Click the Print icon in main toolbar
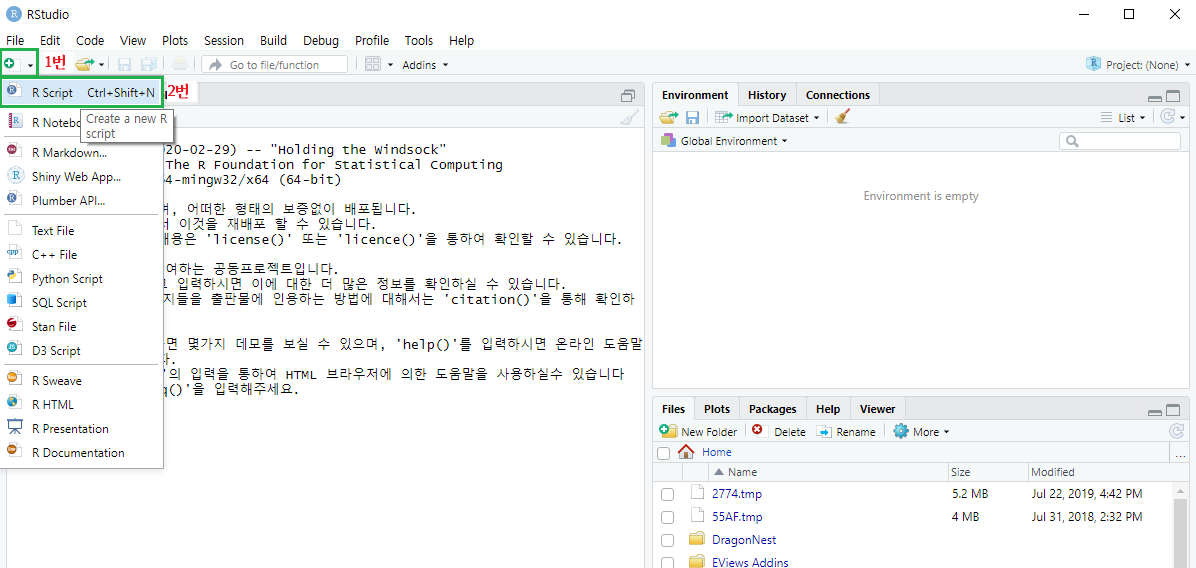The width and height of the screenshot is (1196, 568). [179, 65]
